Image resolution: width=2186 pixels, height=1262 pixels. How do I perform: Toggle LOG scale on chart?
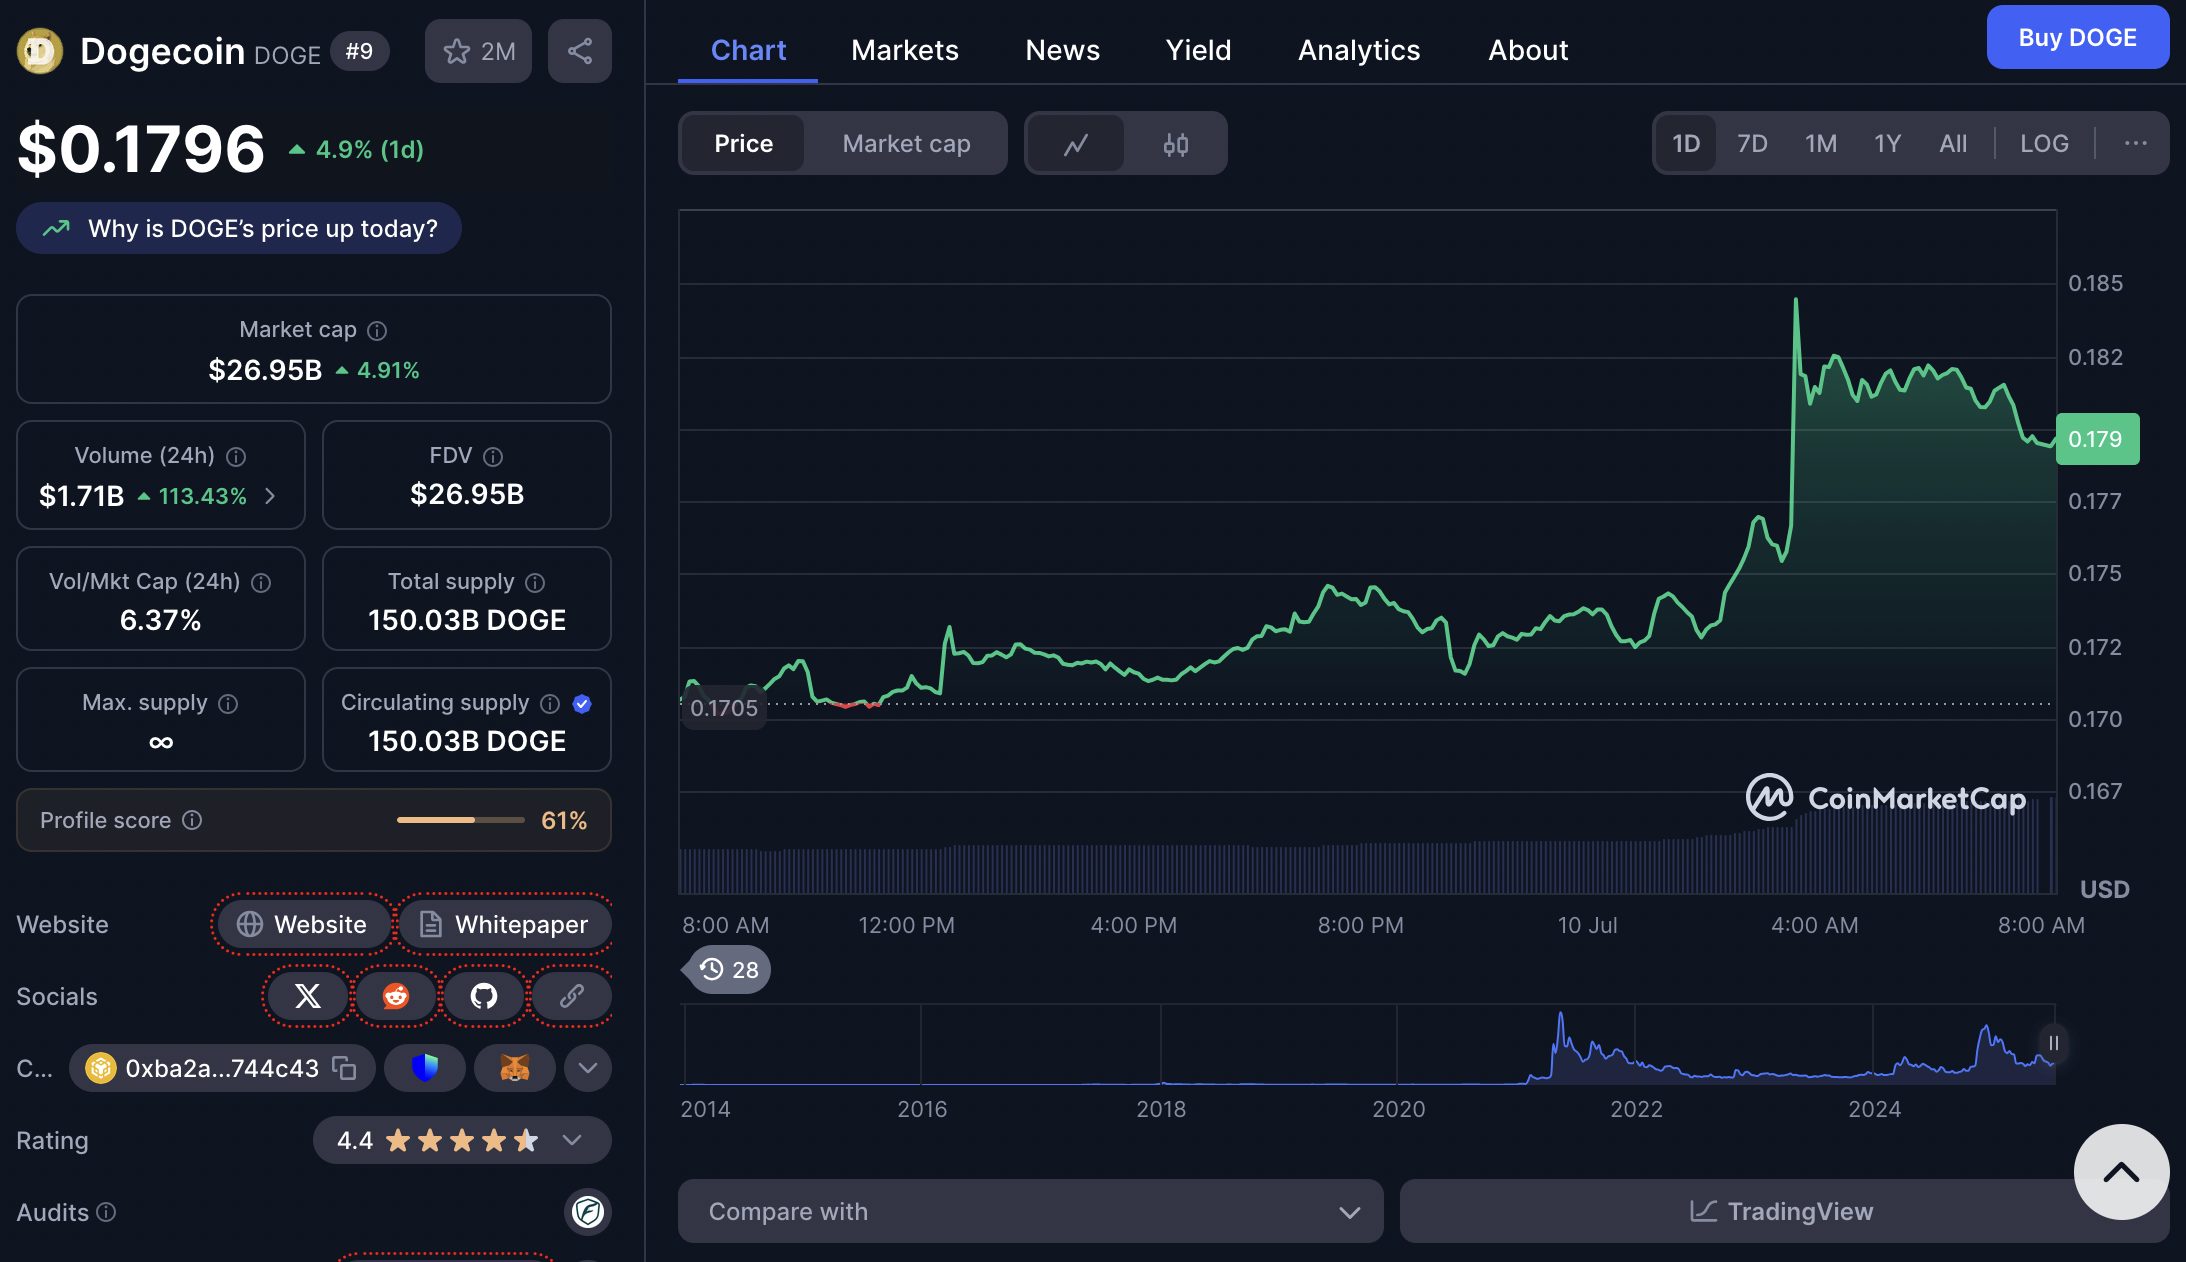pyautogui.click(x=2044, y=144)
